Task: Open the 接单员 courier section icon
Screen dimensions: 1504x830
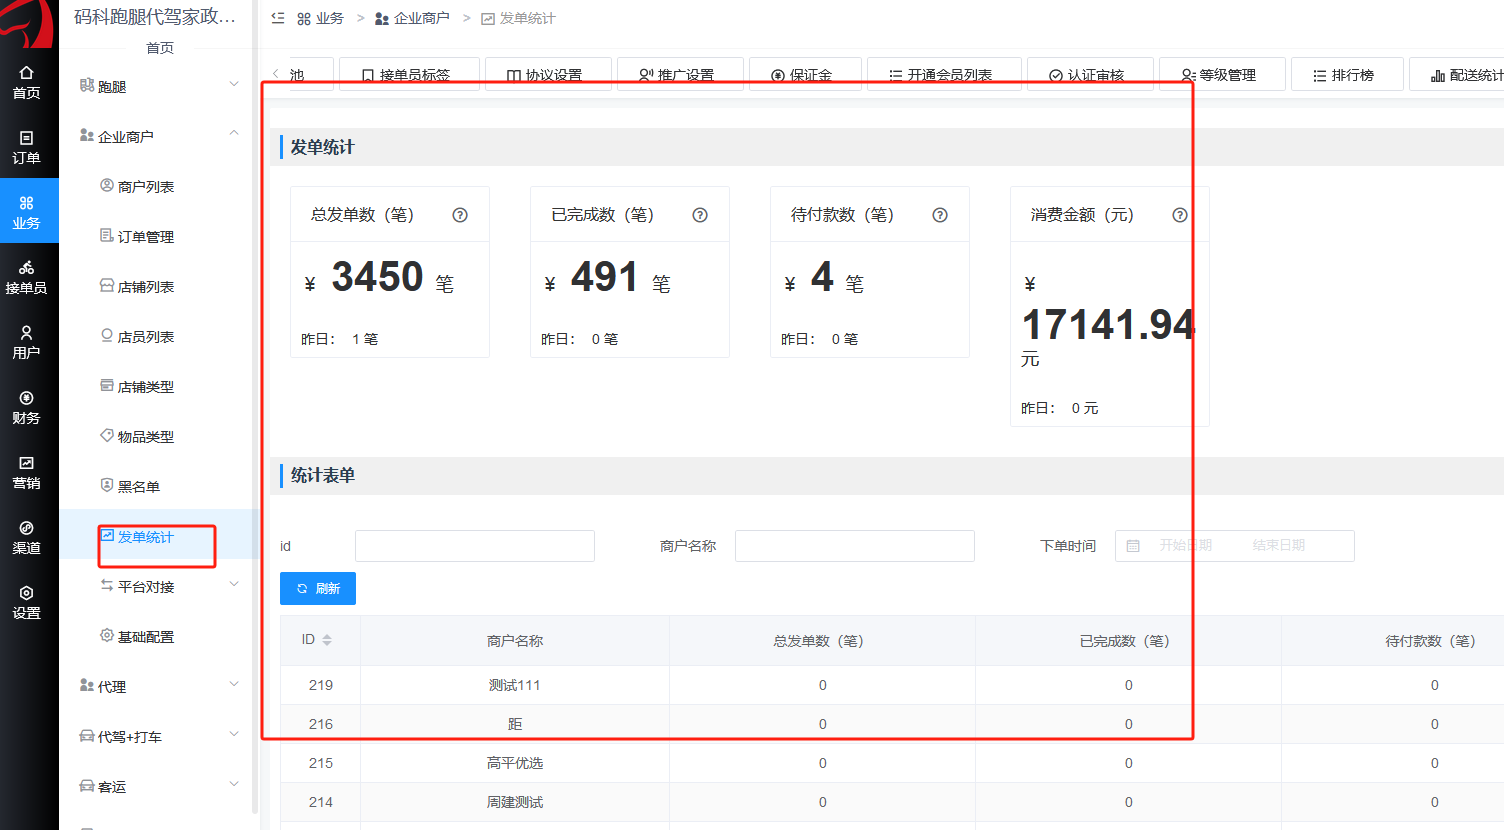Action: (x=26, y=277)
